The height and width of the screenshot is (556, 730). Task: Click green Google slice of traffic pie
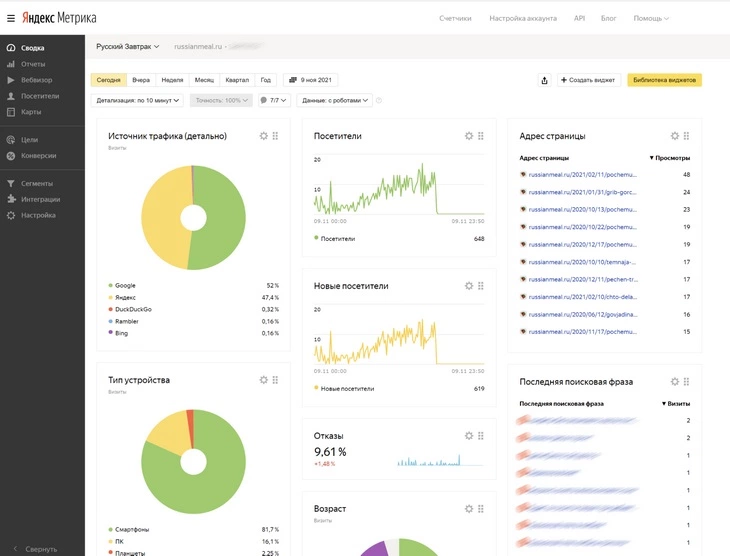(228, 219)
